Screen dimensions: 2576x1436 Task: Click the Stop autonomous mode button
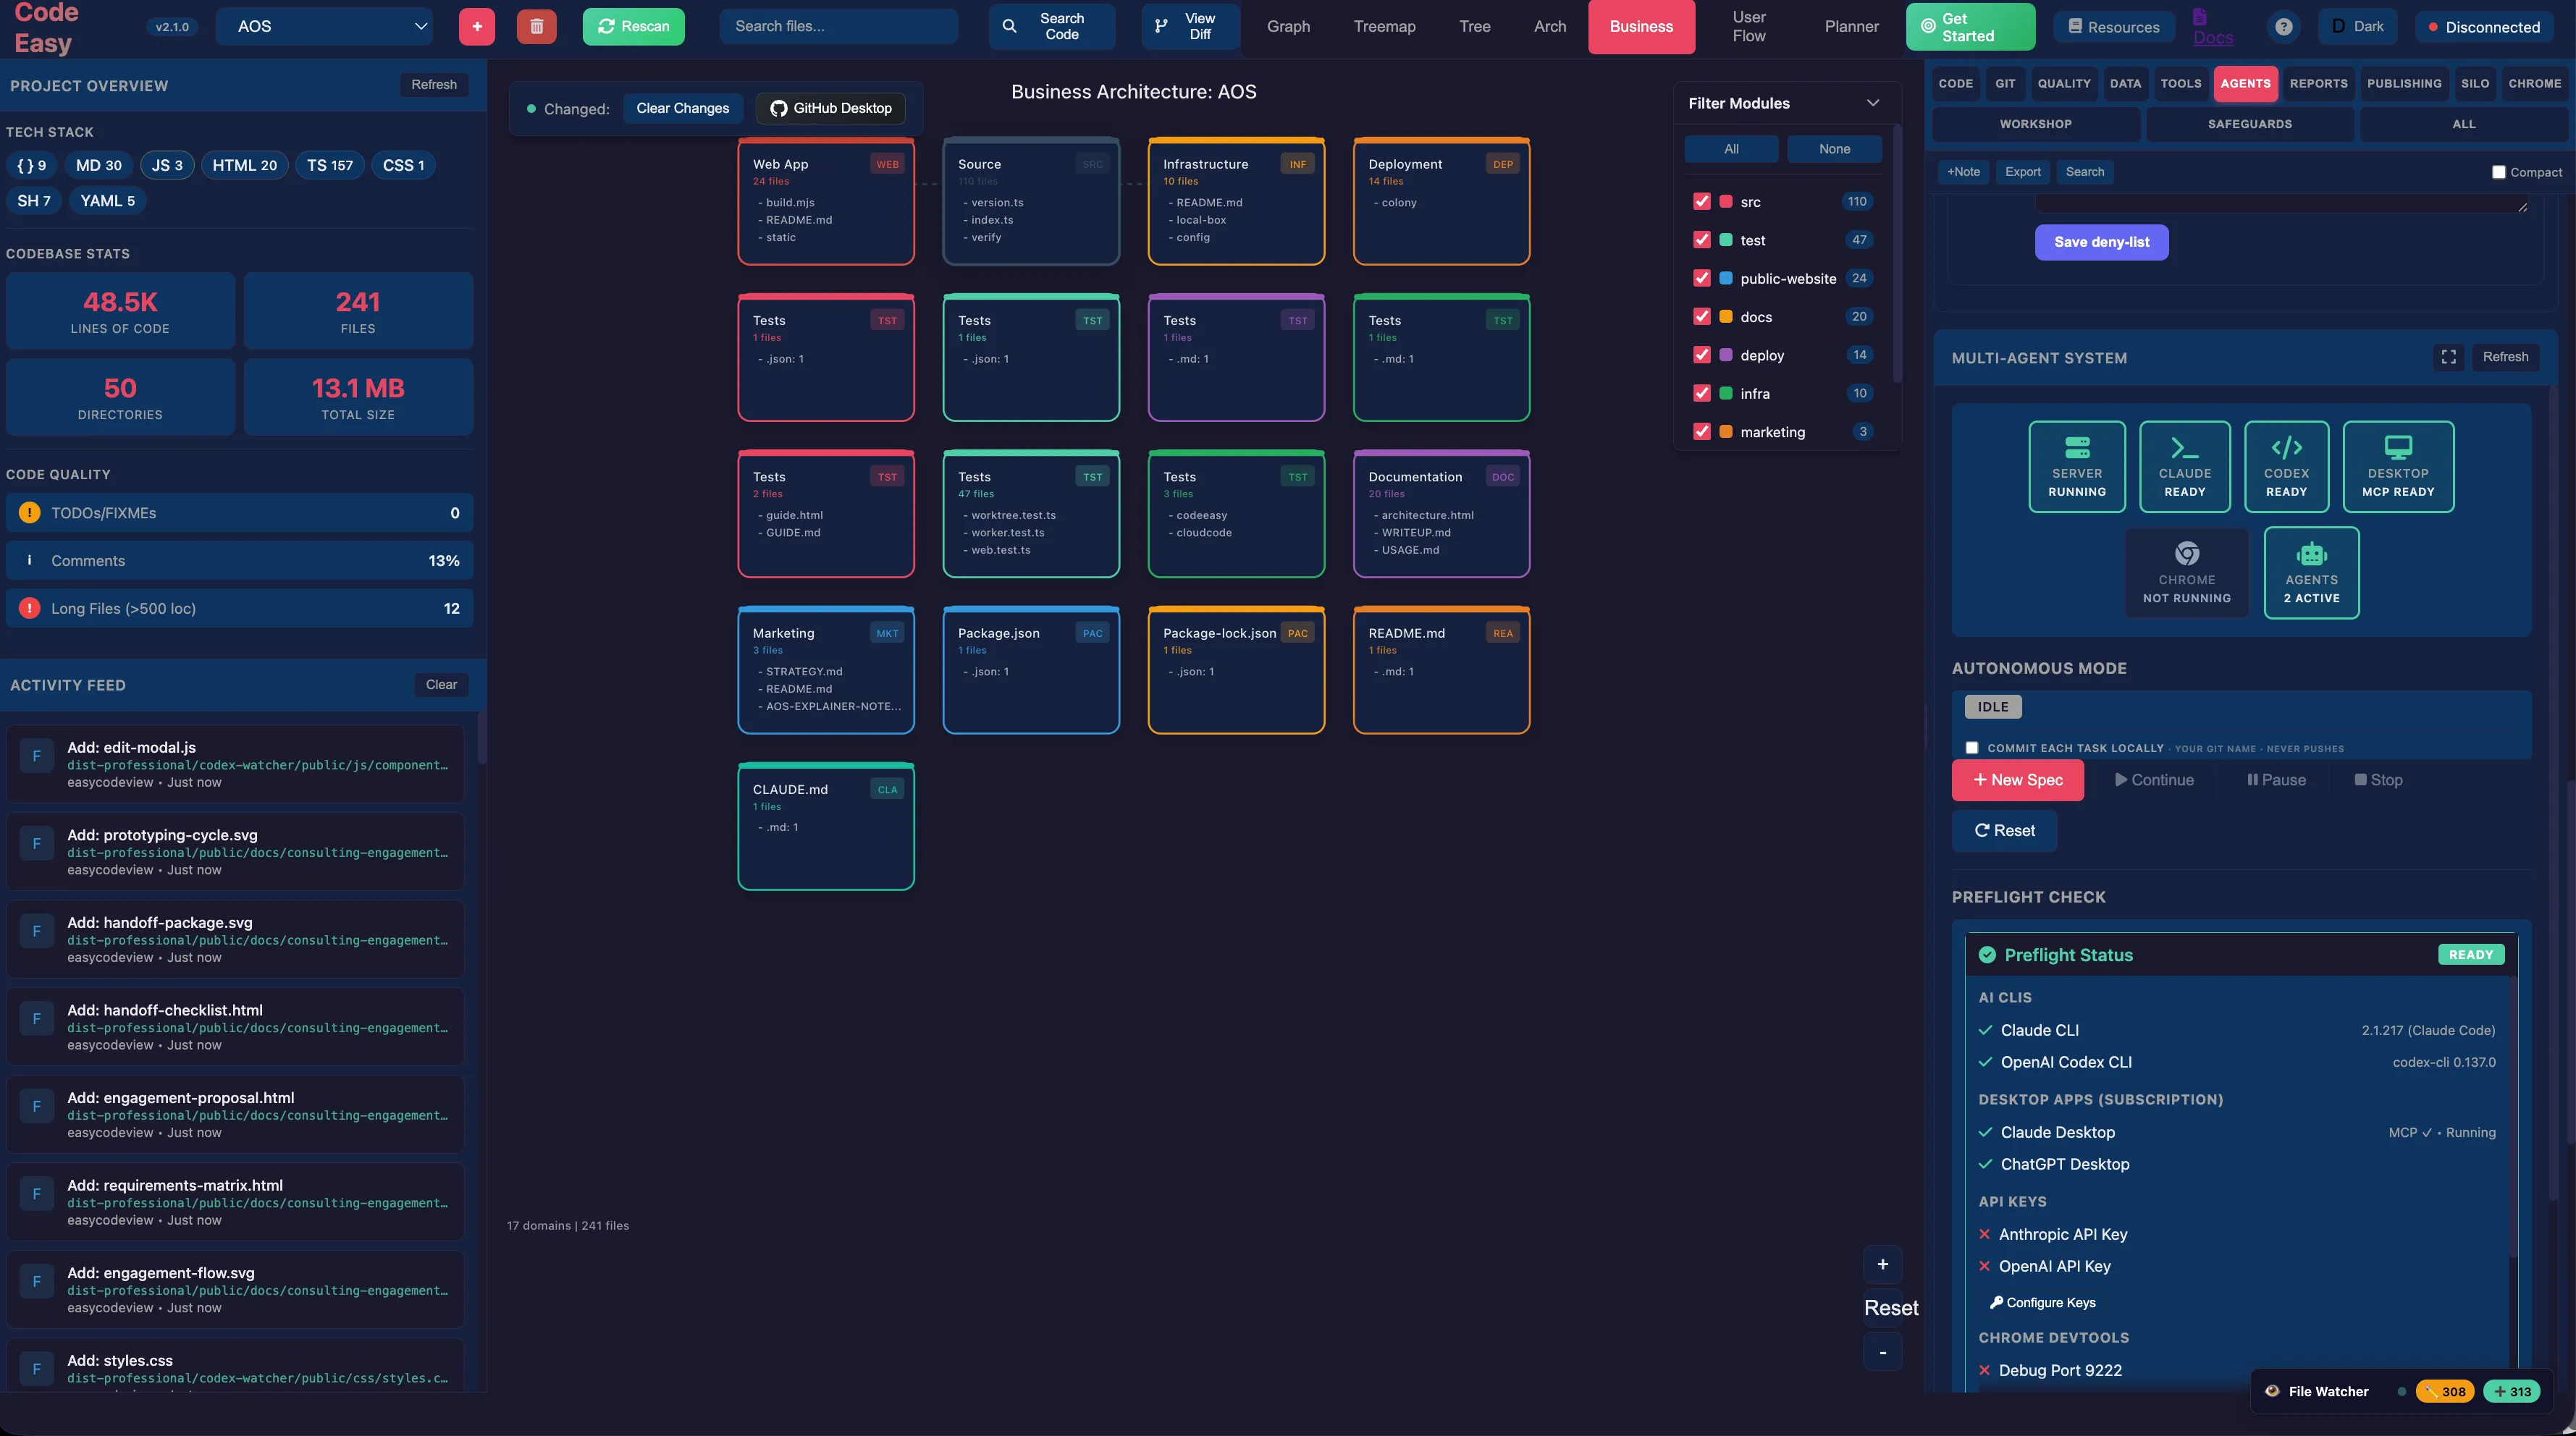pos(2378,780)
